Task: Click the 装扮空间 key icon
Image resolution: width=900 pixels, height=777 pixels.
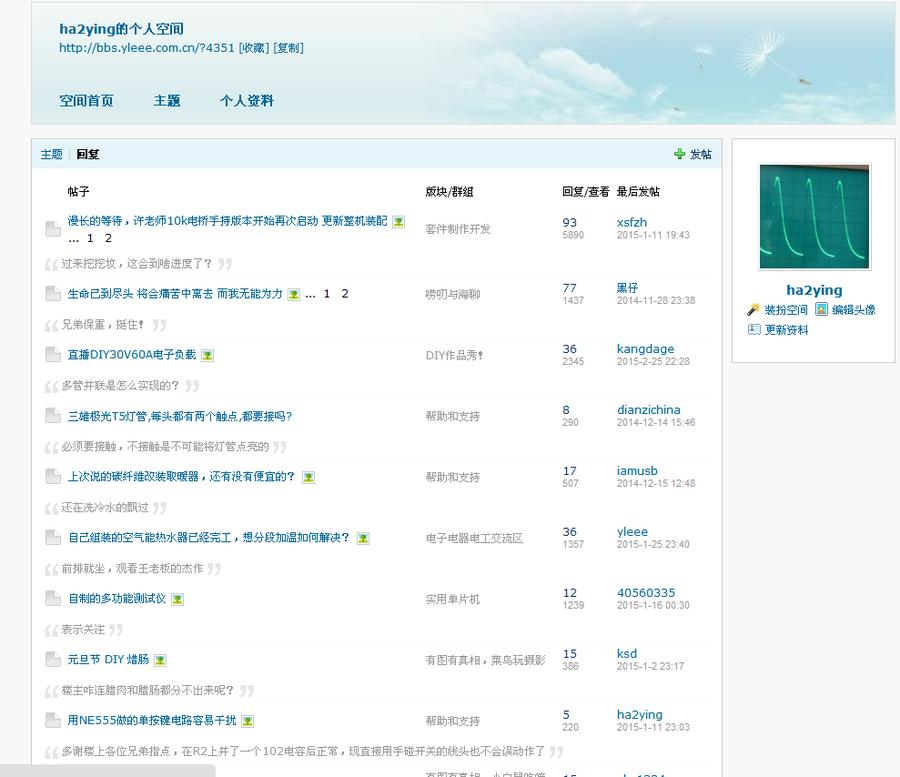Action: point(753,310)
